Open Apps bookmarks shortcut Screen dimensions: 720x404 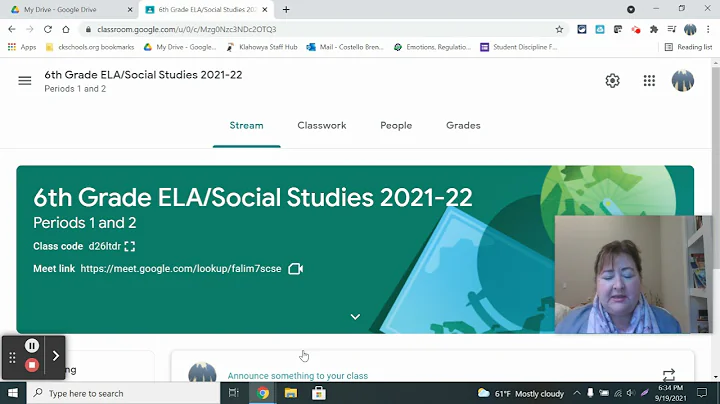click(x=22, y=47)
